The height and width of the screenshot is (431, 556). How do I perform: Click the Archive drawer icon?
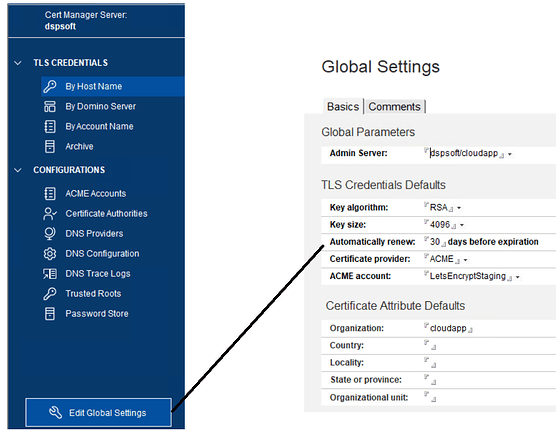[50, 146]
